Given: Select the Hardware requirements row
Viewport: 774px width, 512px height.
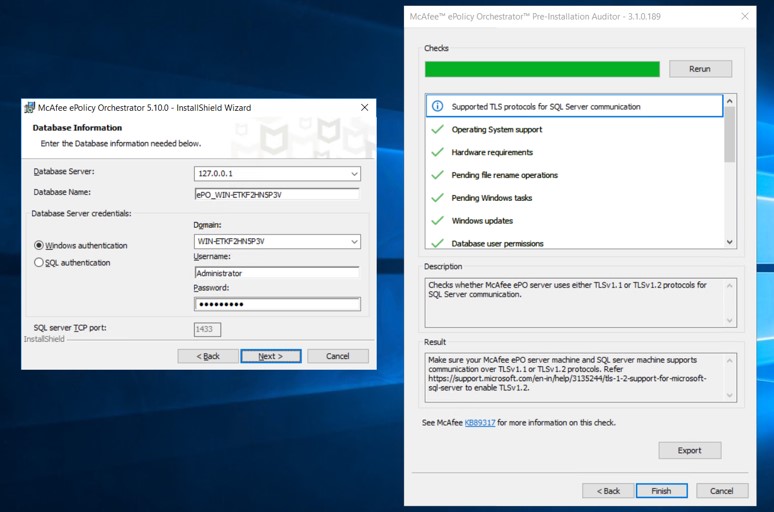Looking at the screenshot, I should click(x=574, y=152).
